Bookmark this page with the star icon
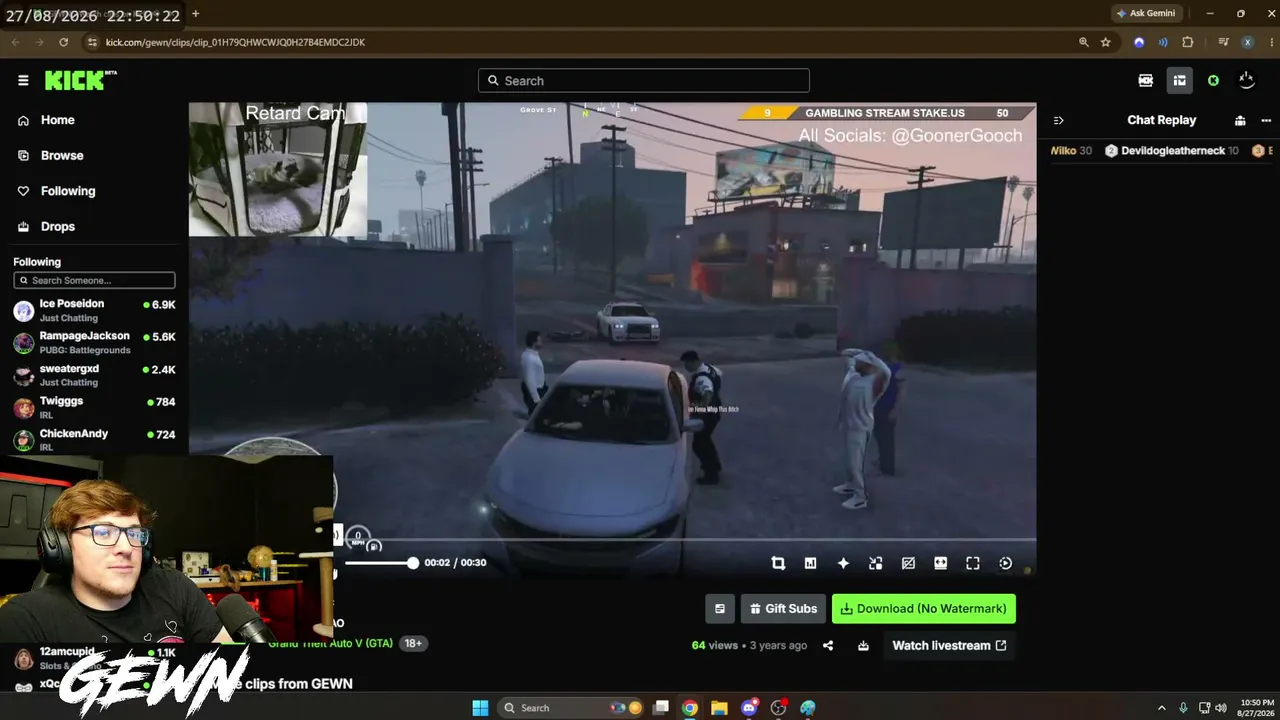This screenshot has width=1280, height=720. coord(1105,42)
